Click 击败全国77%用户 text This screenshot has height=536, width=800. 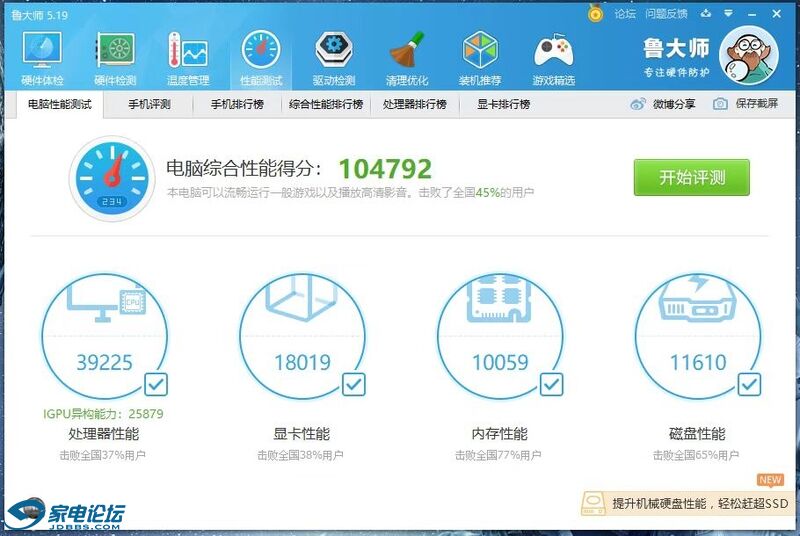[x=498, y=455]
